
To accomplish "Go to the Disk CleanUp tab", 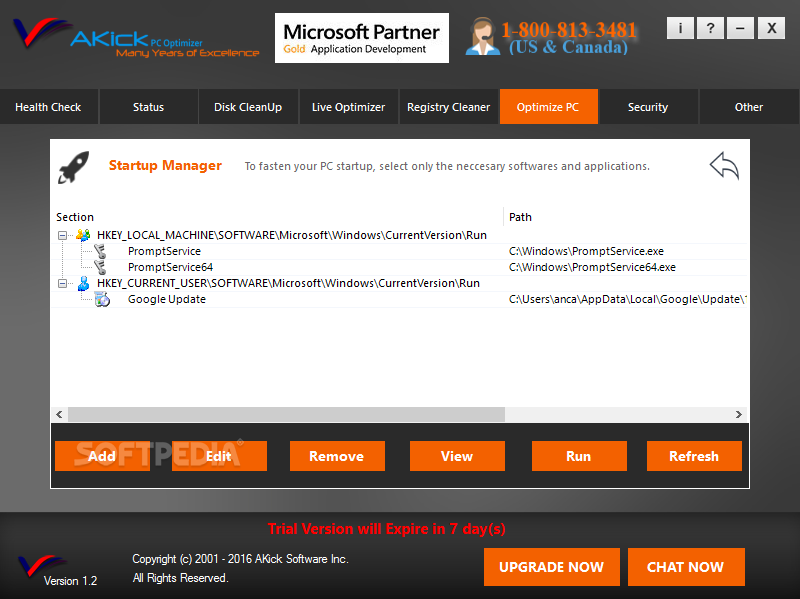I will tap(248, 107).
